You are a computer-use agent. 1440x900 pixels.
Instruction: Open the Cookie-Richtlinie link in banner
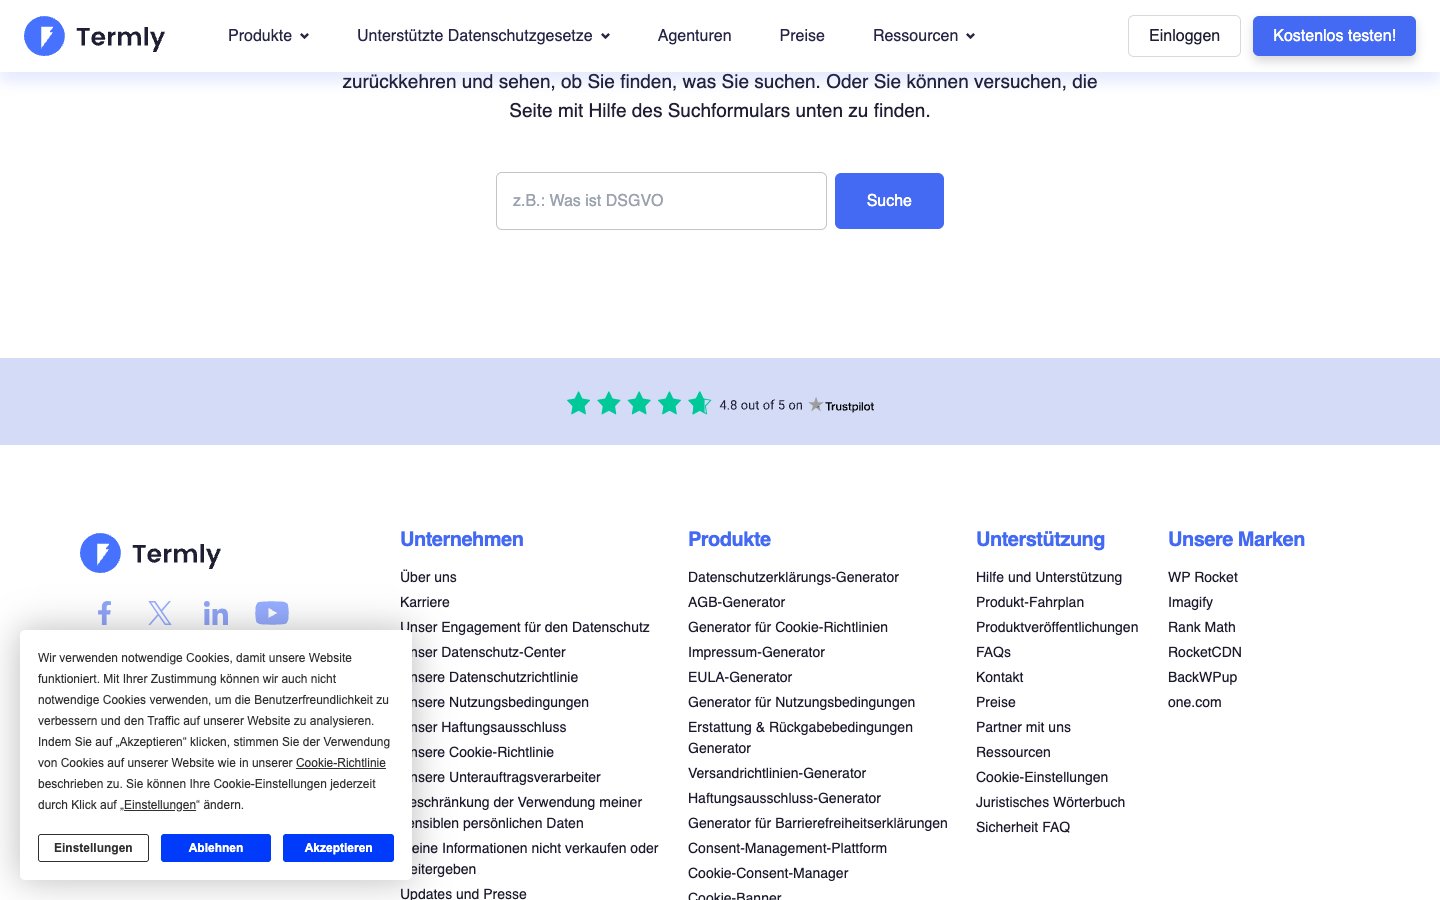coord(340,763)
